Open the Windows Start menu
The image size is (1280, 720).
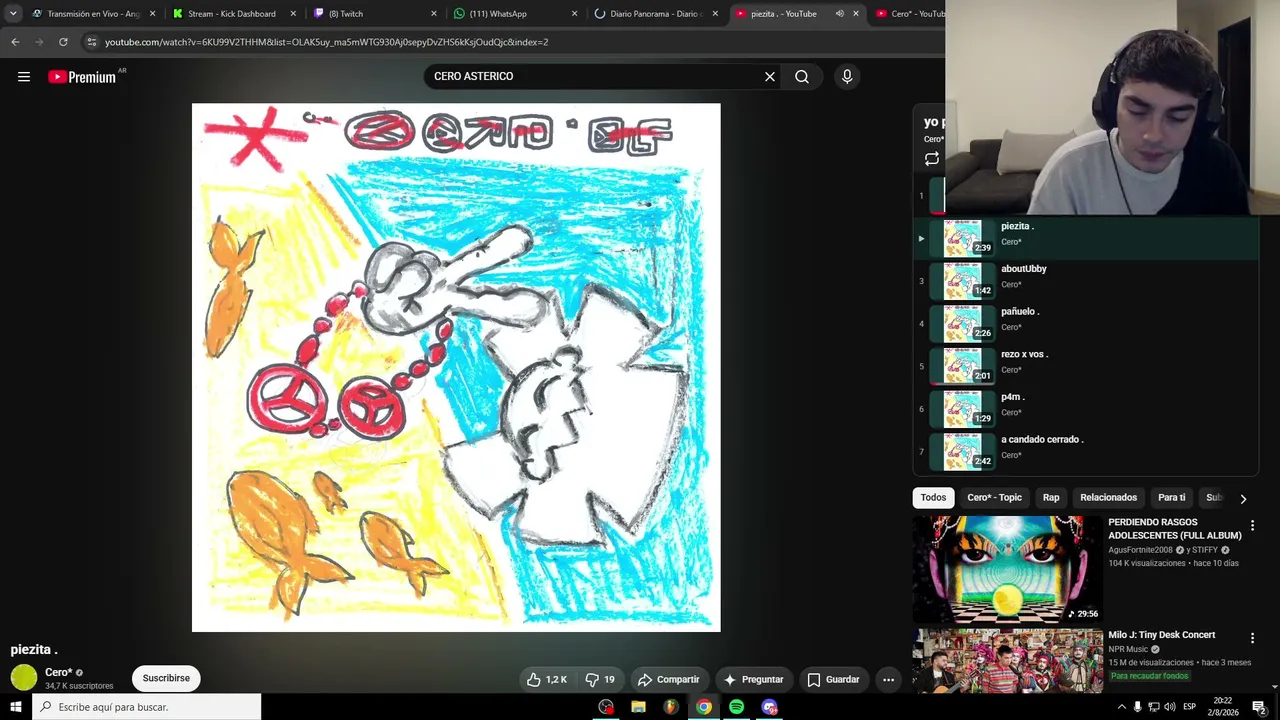[x=15, y=707]
